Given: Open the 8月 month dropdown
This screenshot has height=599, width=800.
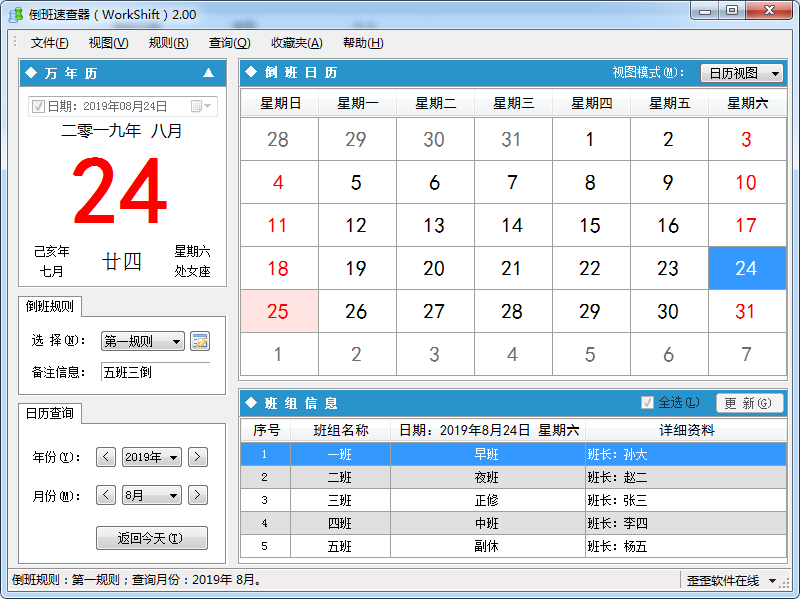Looking at the screenshot, I should (152, 495).
